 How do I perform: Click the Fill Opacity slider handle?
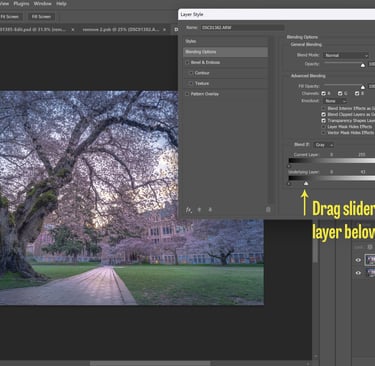coord(363,87)
